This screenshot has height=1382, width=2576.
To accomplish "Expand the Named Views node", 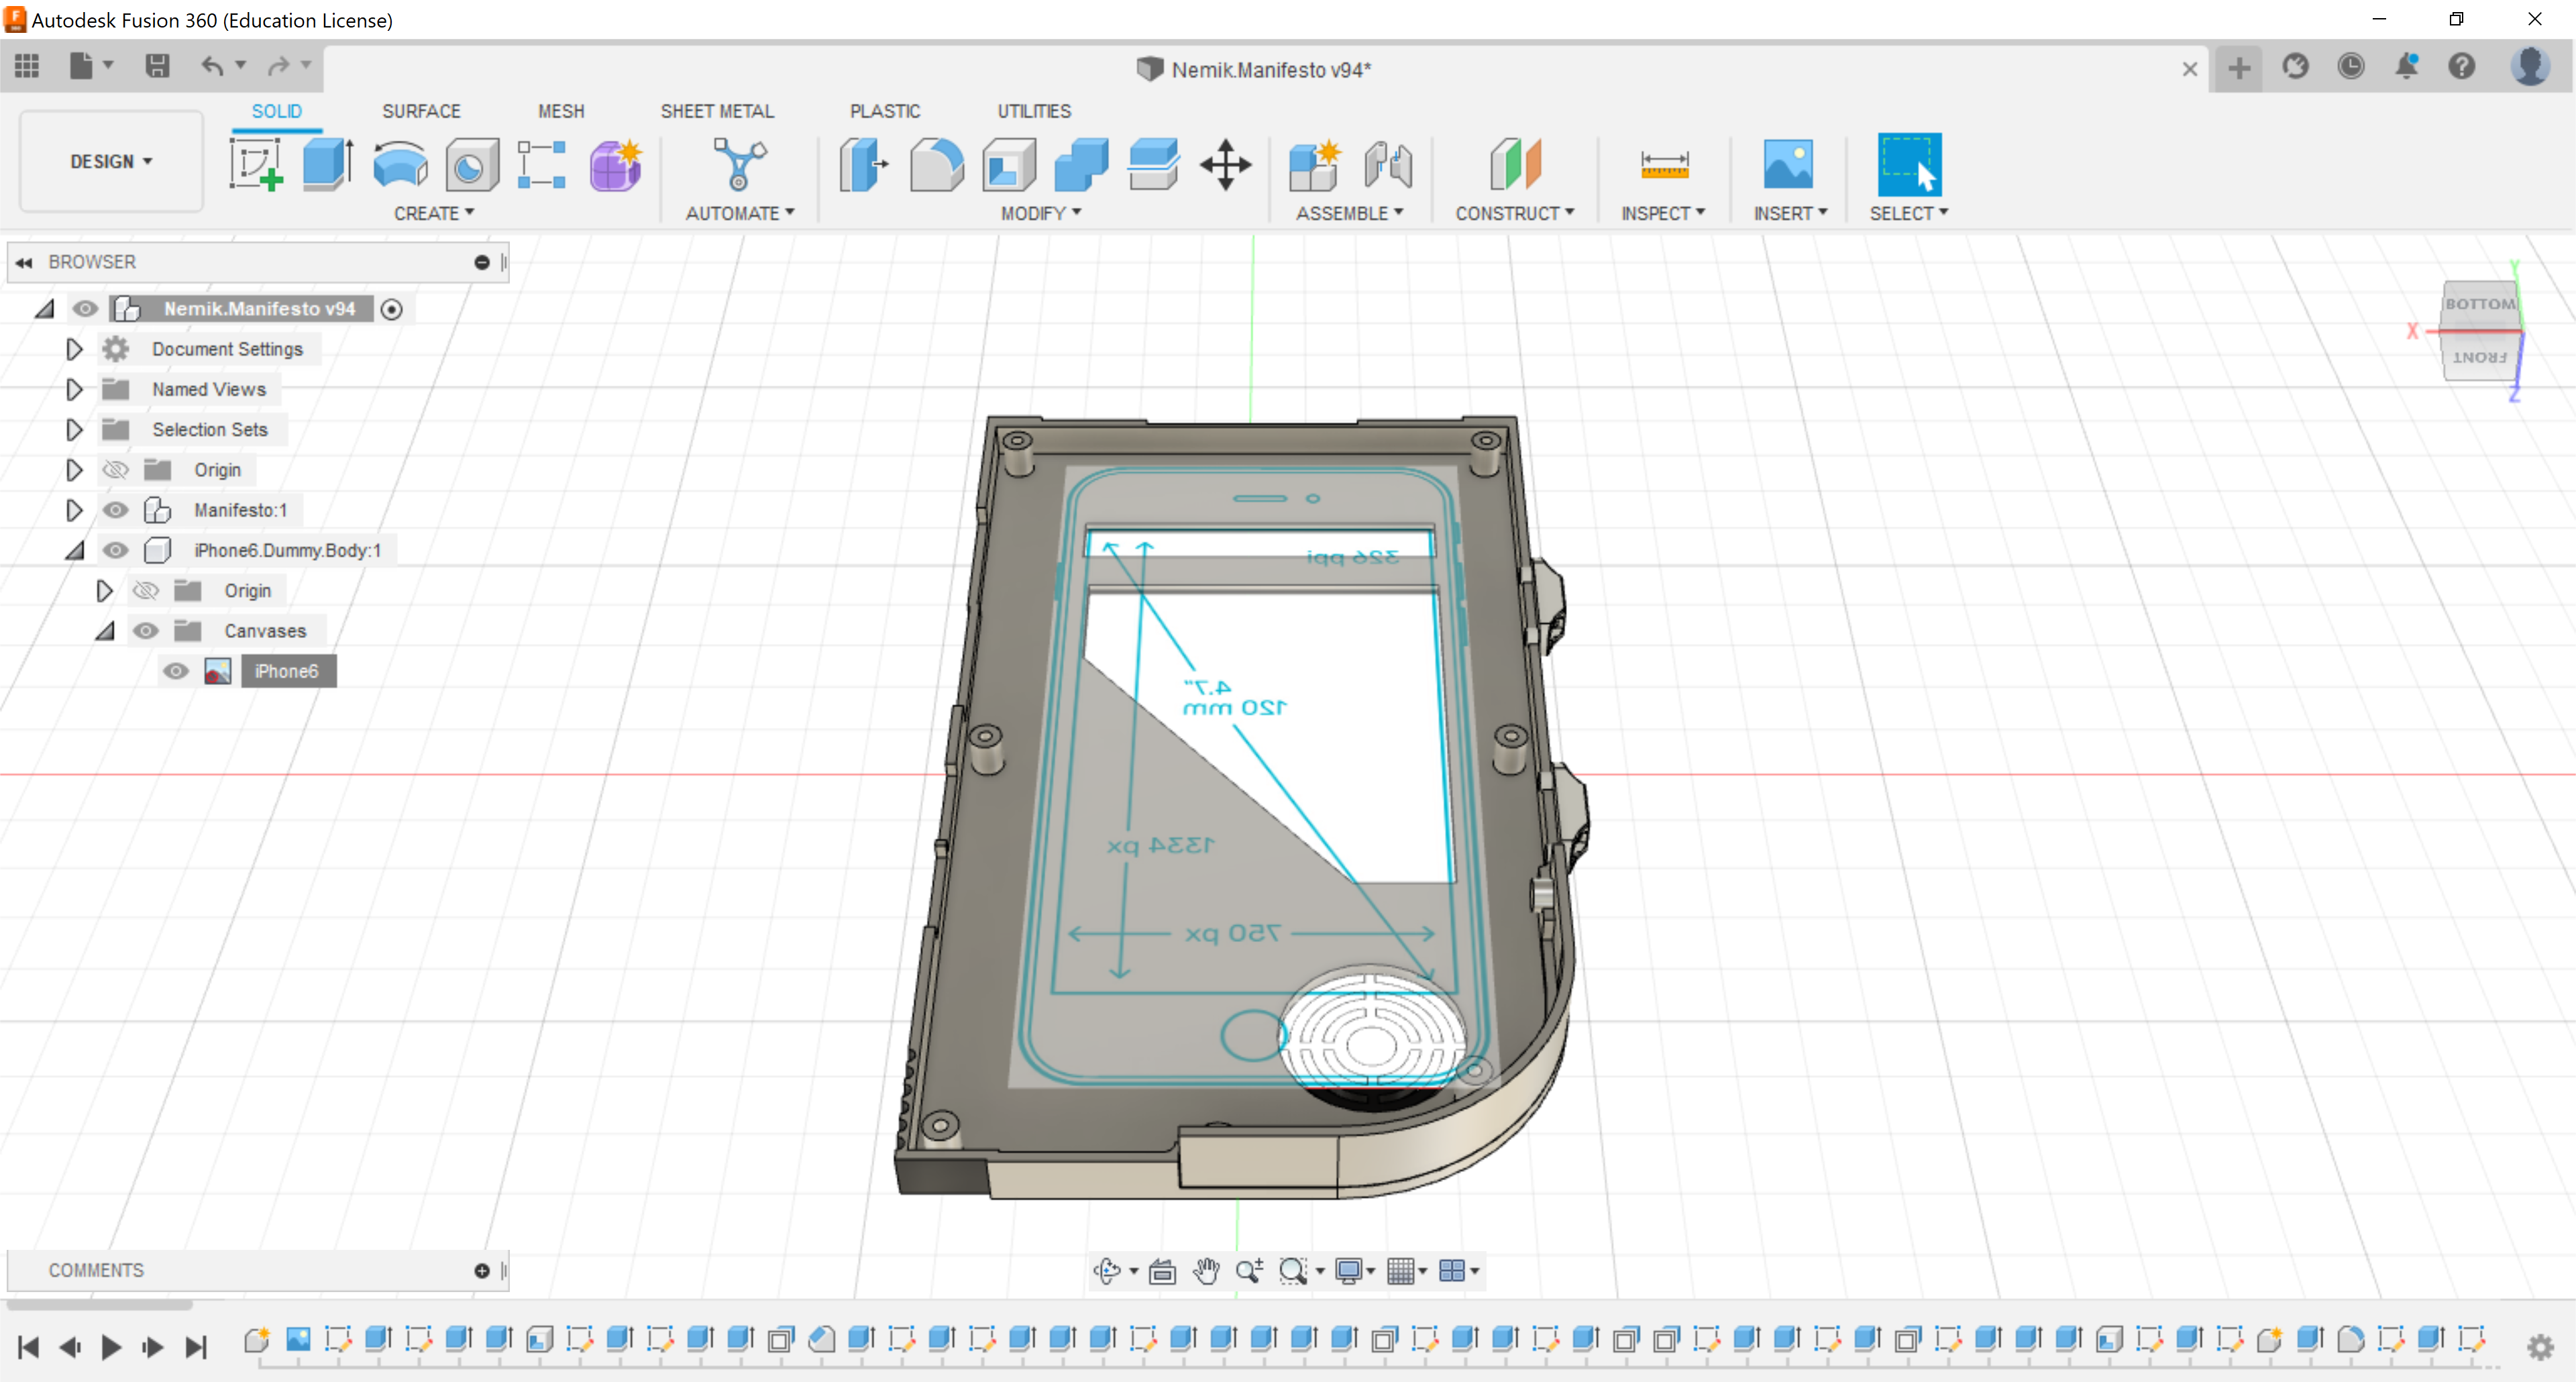I will pos(74,389).
